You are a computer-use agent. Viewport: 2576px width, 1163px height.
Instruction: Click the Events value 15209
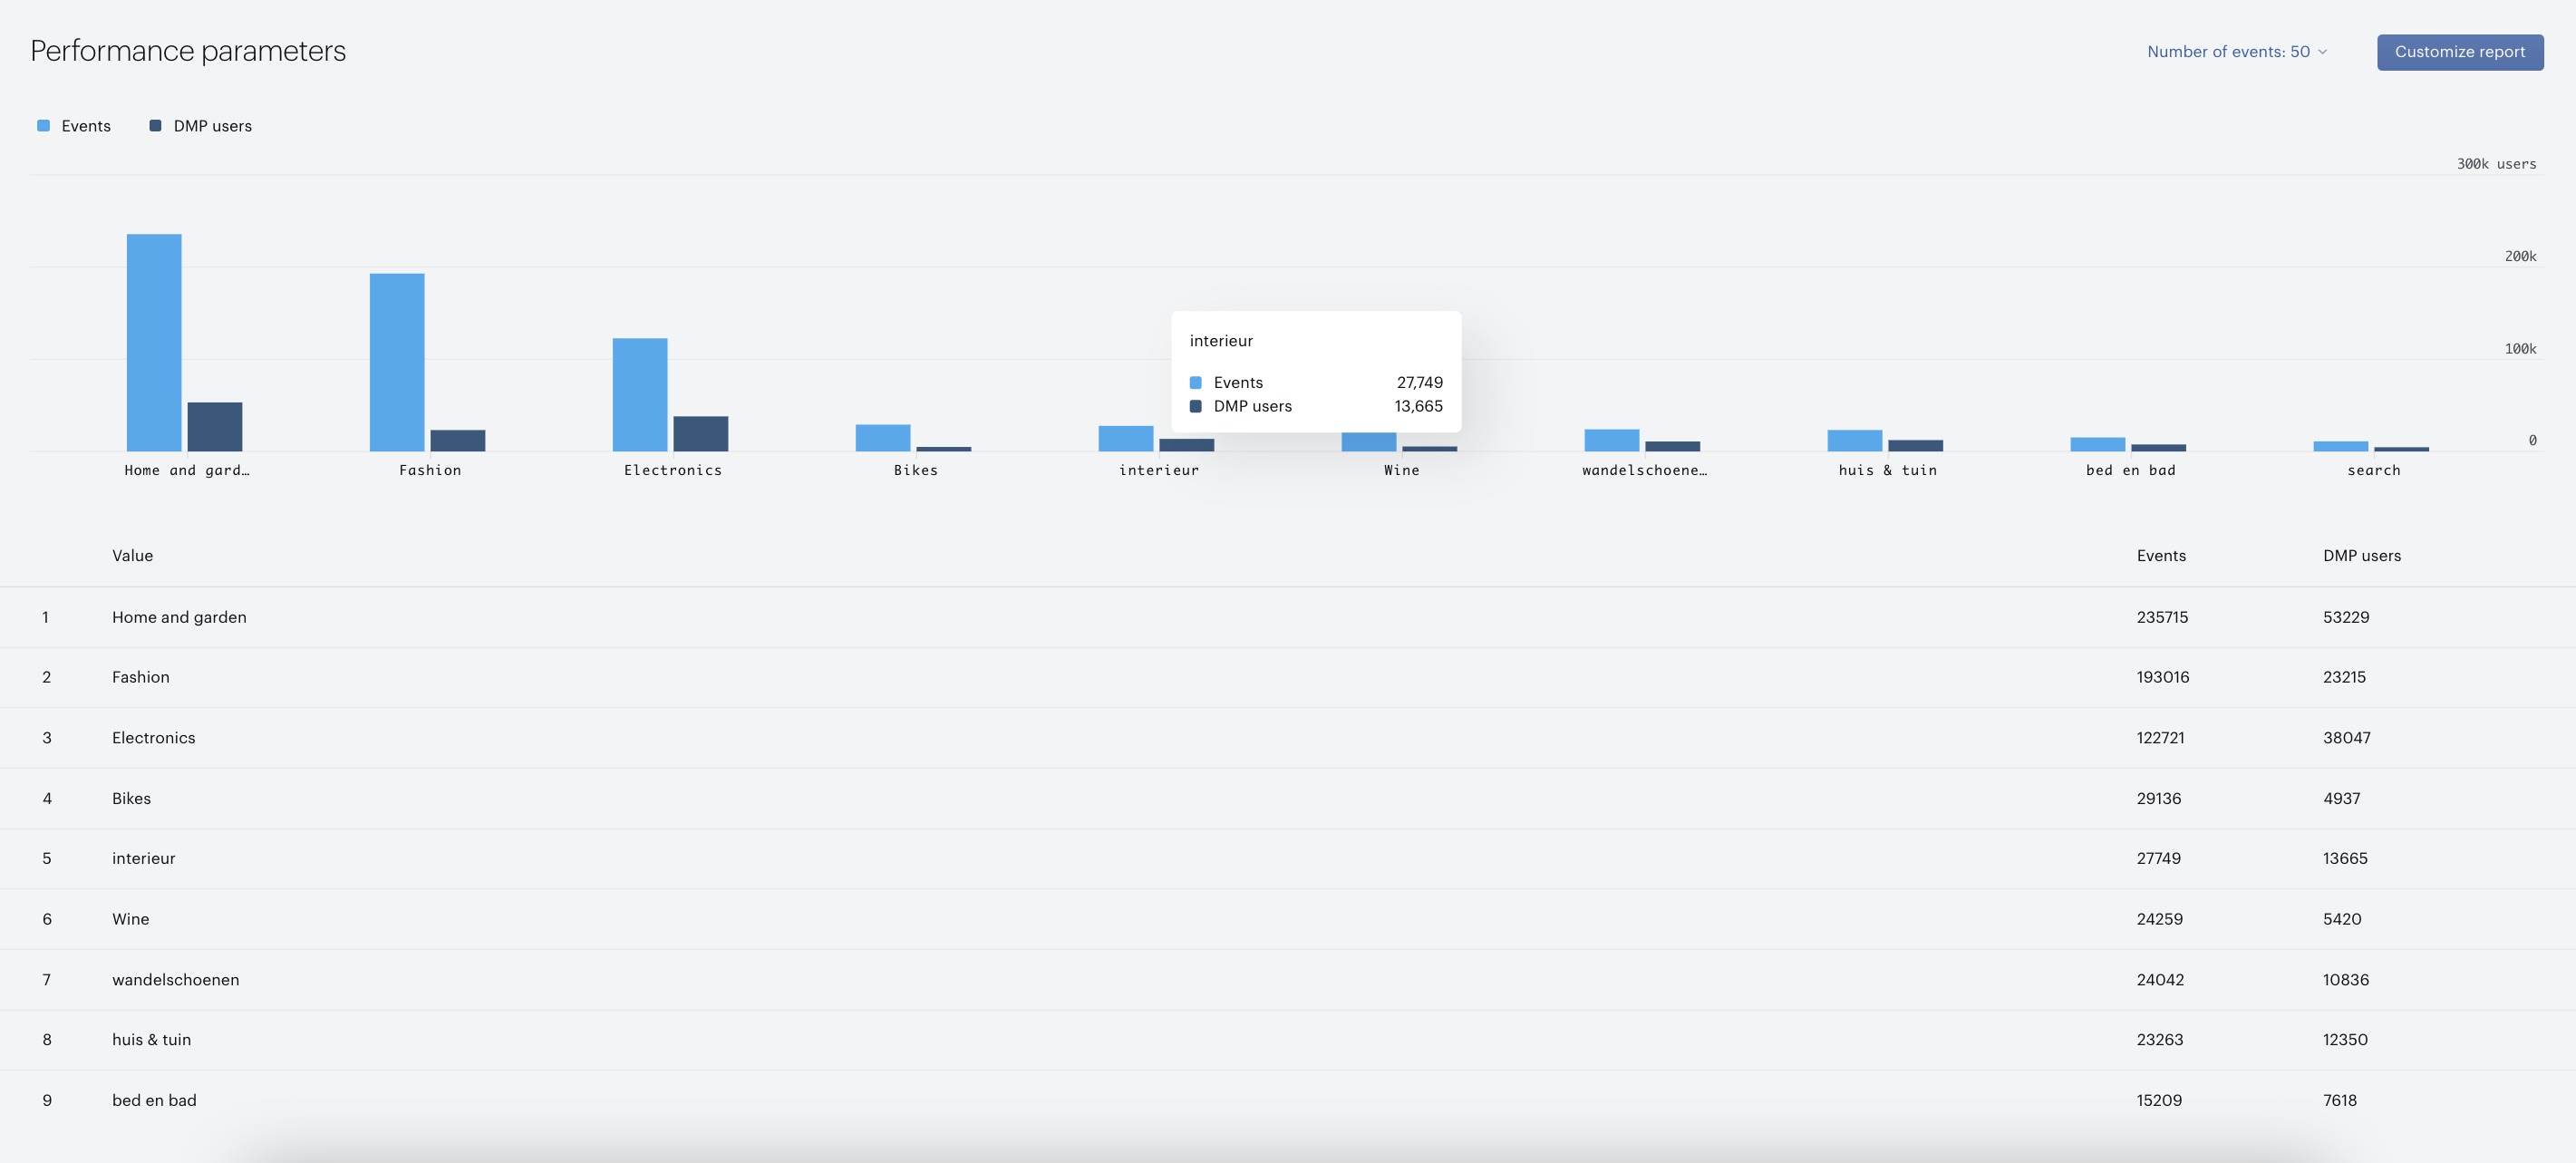click(2159, 1100)
